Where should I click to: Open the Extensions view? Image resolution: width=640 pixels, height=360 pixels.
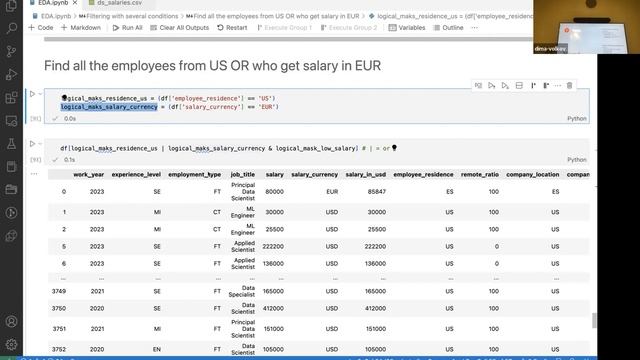click(11, 98)
